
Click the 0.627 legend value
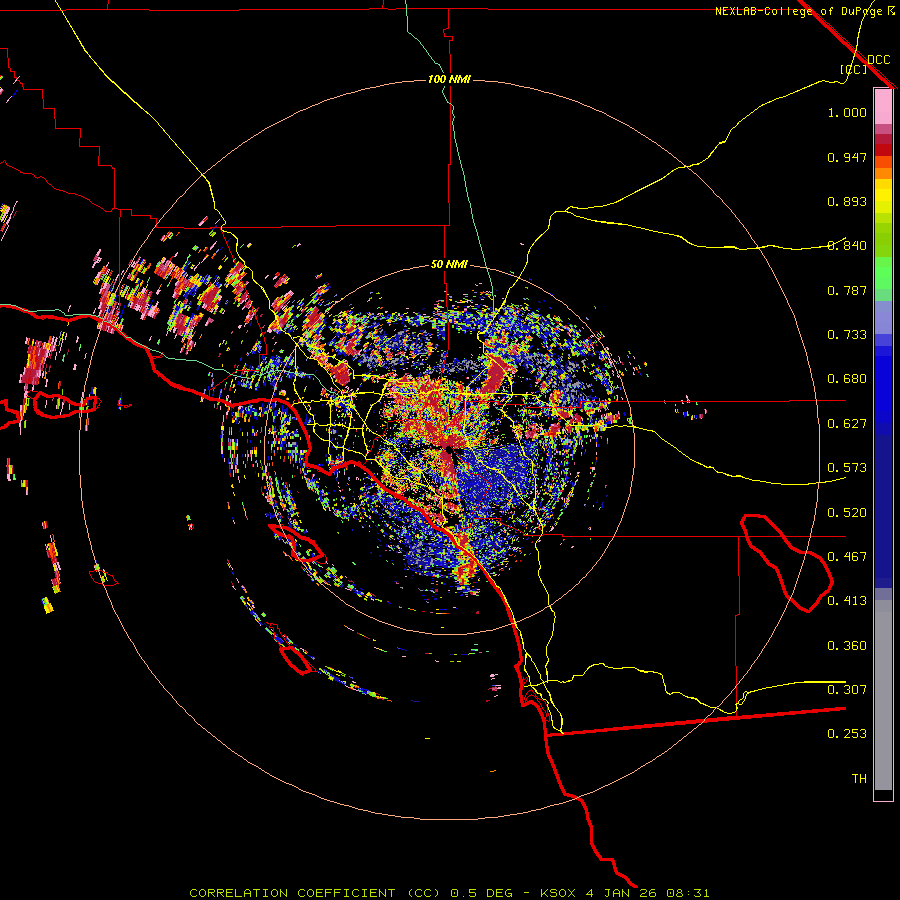coord(847,424)
